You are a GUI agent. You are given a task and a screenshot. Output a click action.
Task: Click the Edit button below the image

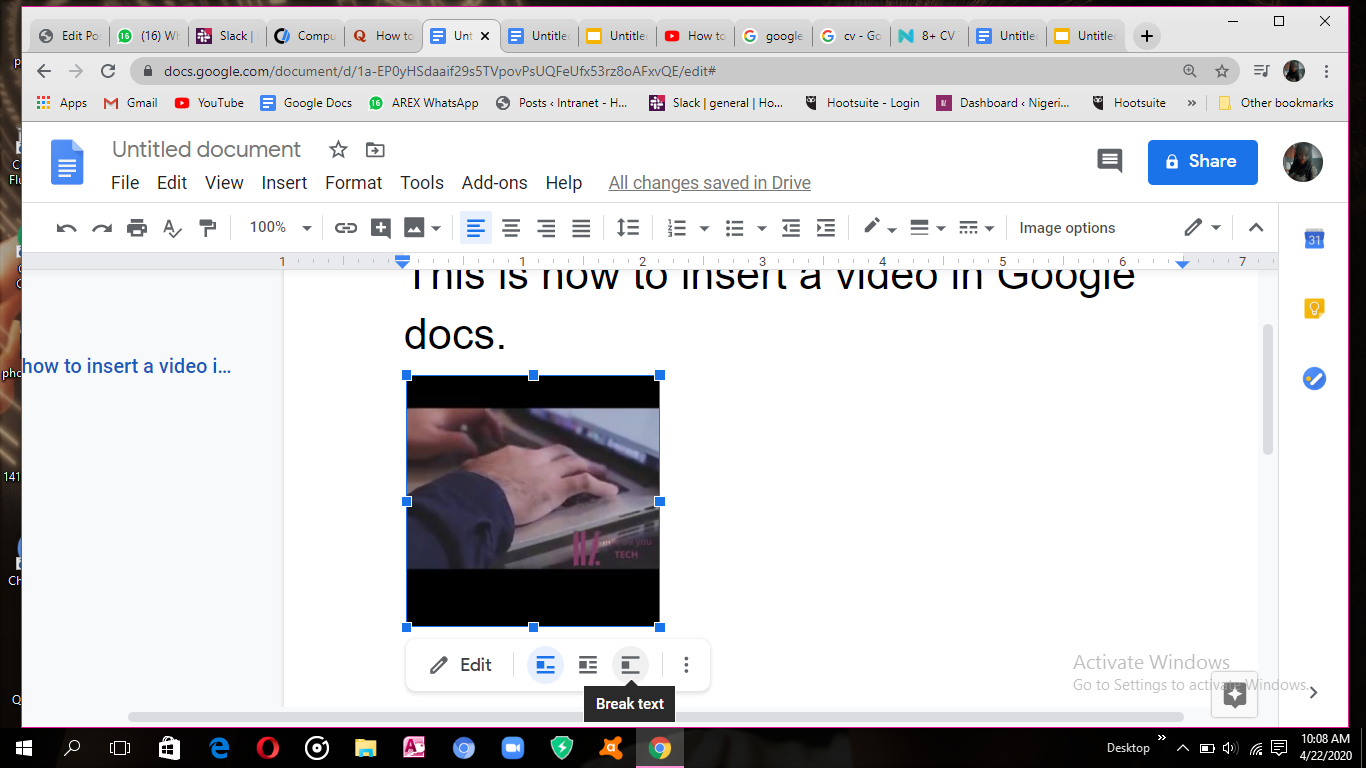point(461,665)
